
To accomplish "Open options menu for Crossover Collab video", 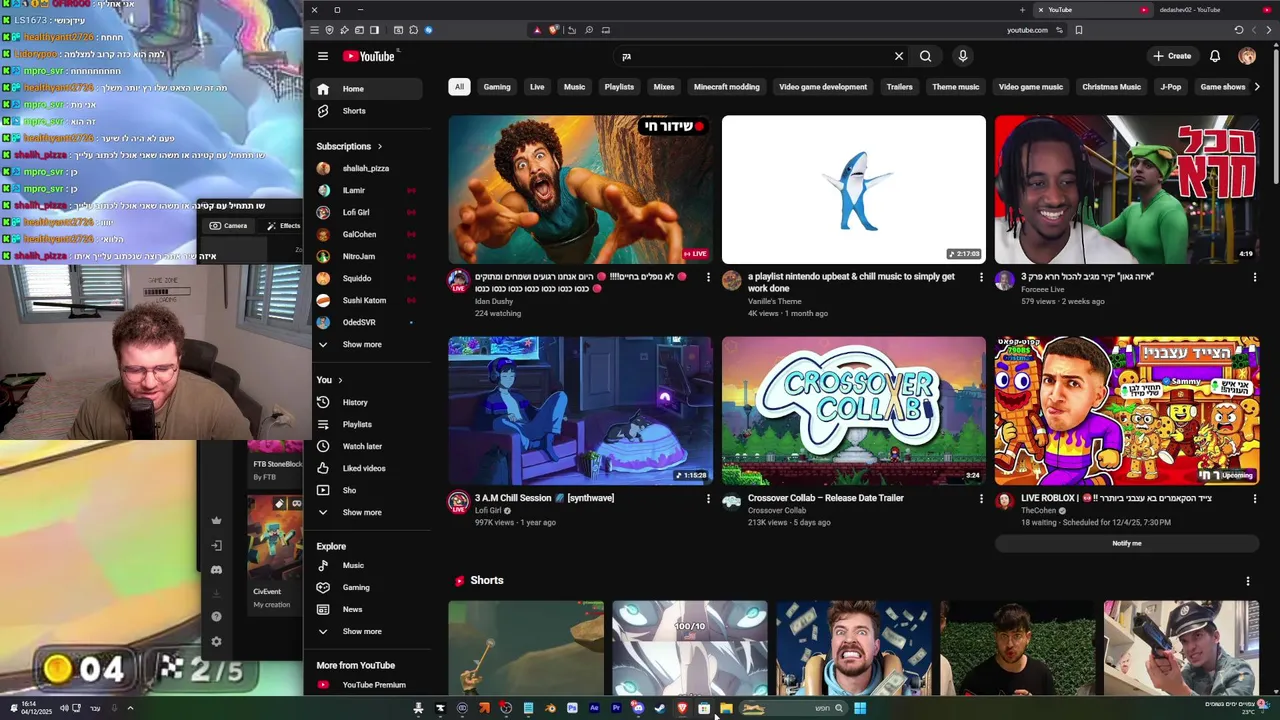I will coord(981,498).
